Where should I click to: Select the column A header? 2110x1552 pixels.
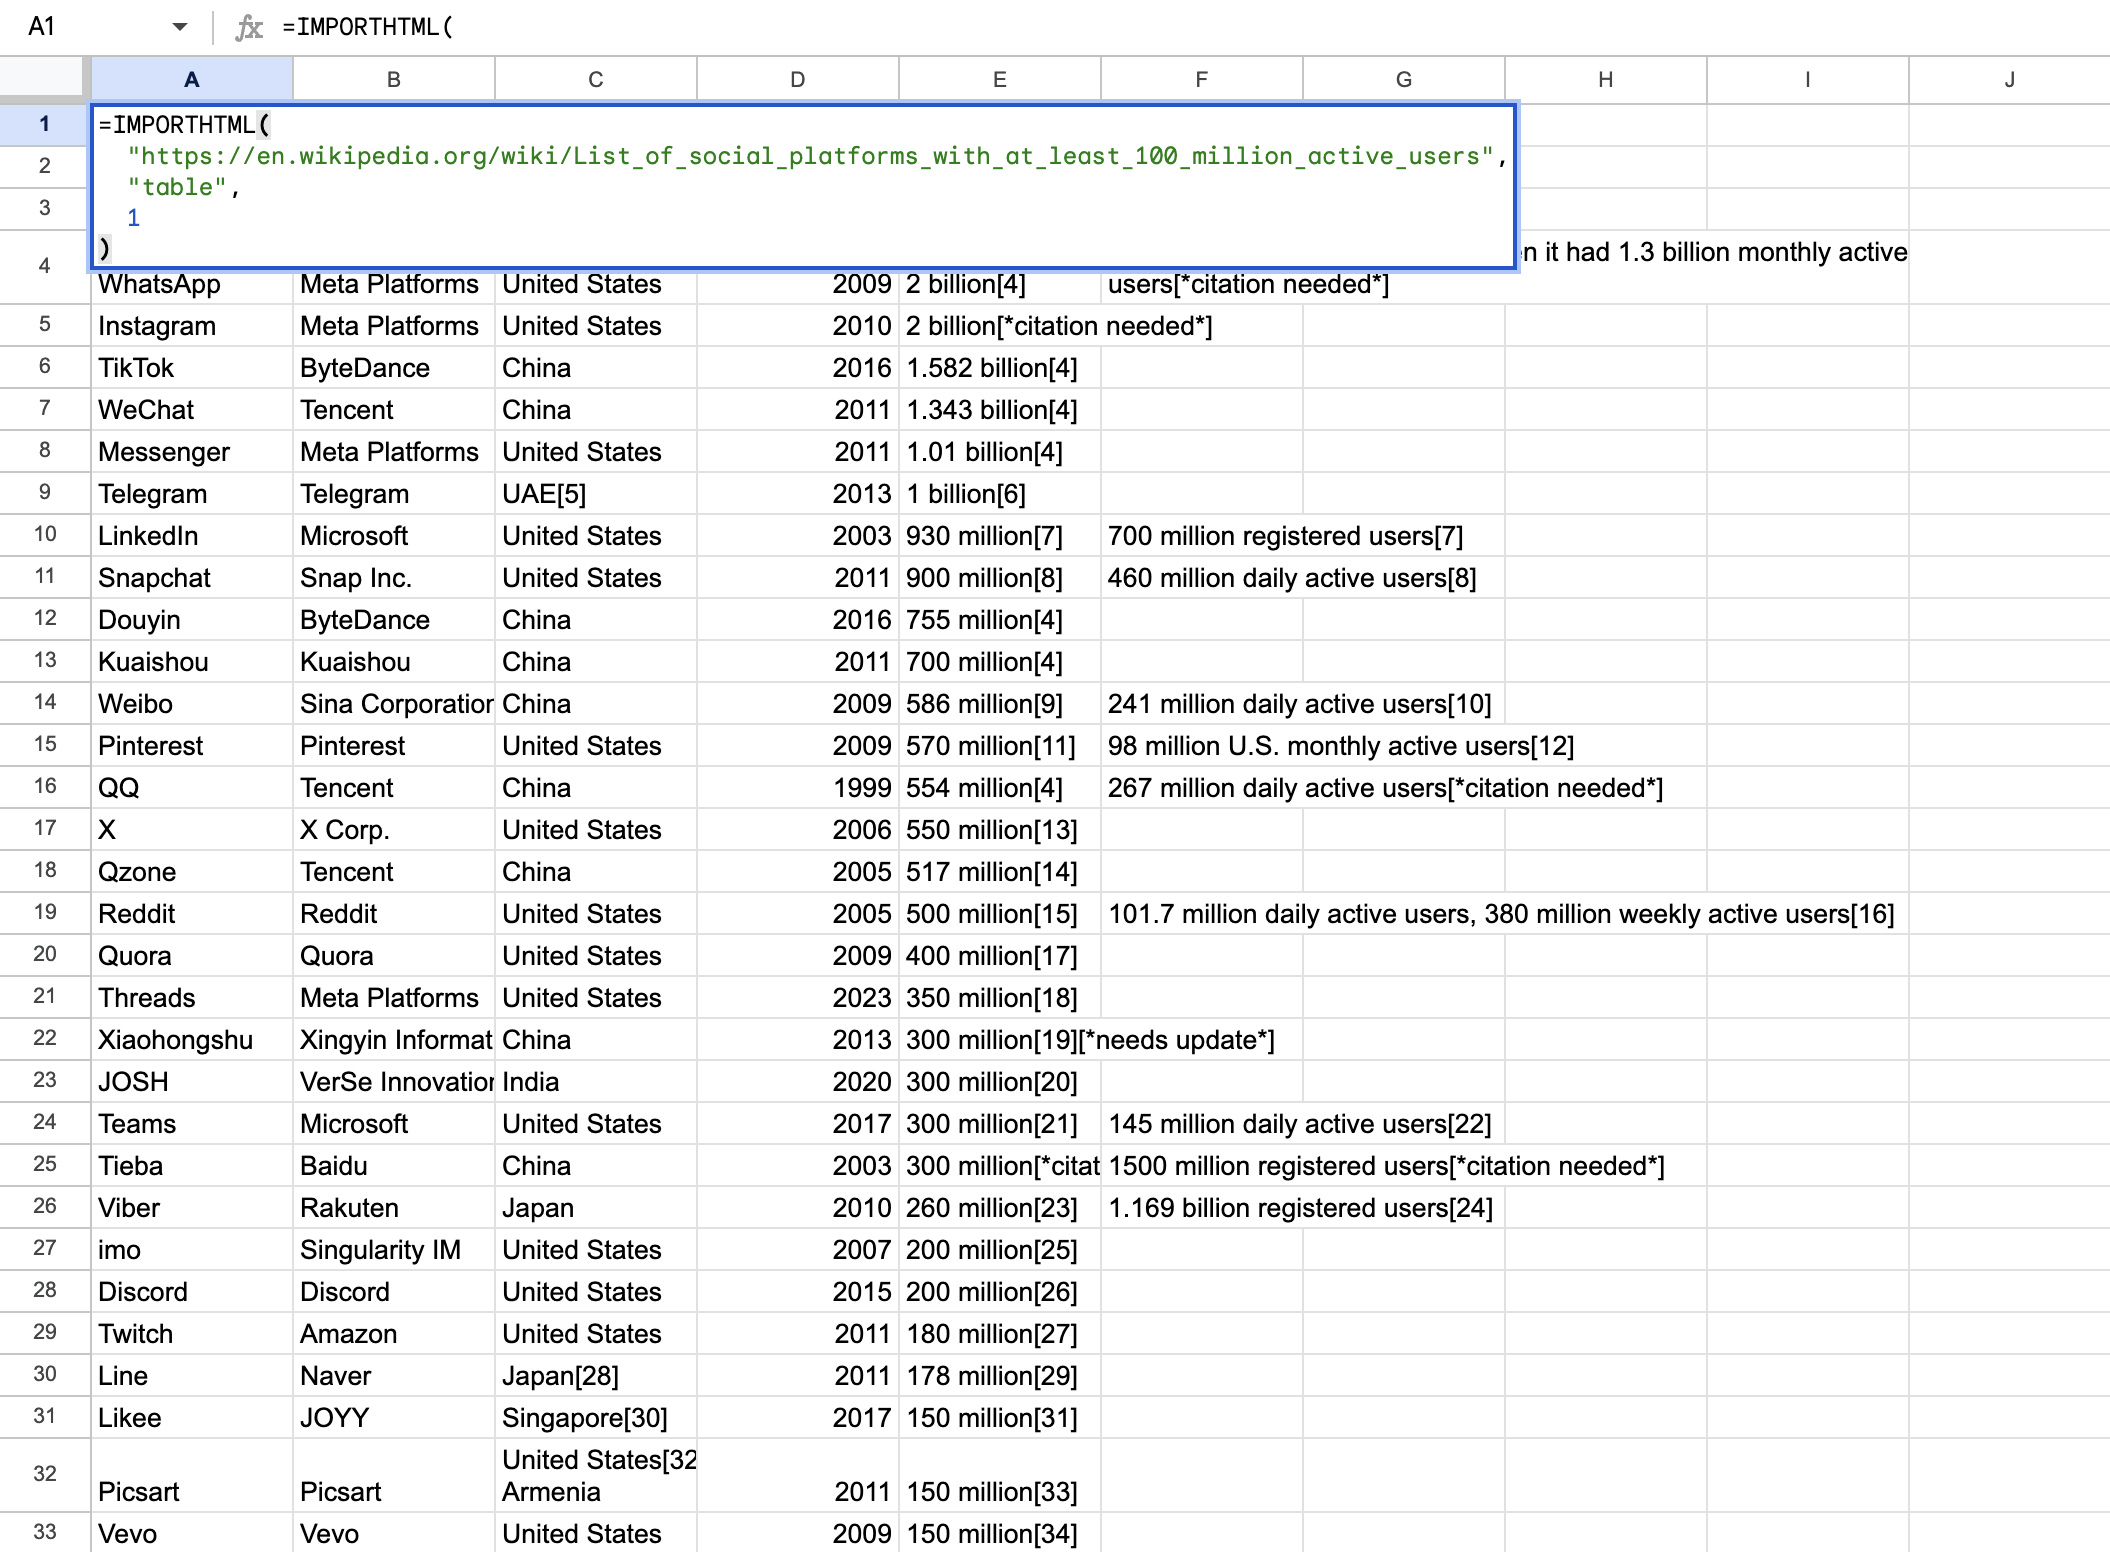coord(191,79)
